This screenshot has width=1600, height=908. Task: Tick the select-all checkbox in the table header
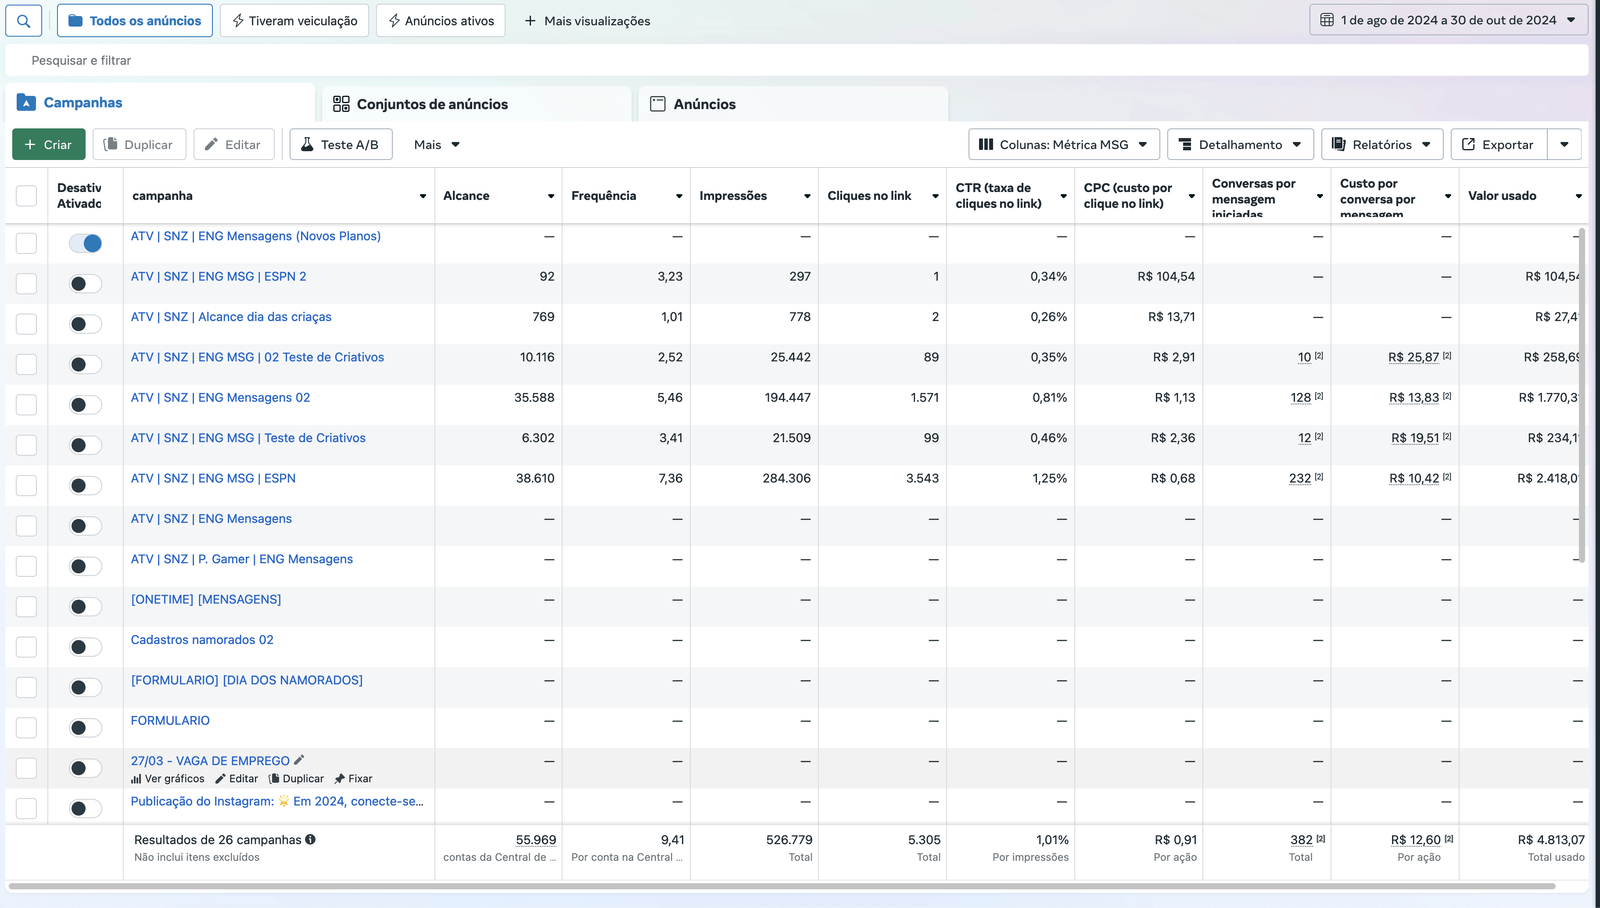[27, 196]
